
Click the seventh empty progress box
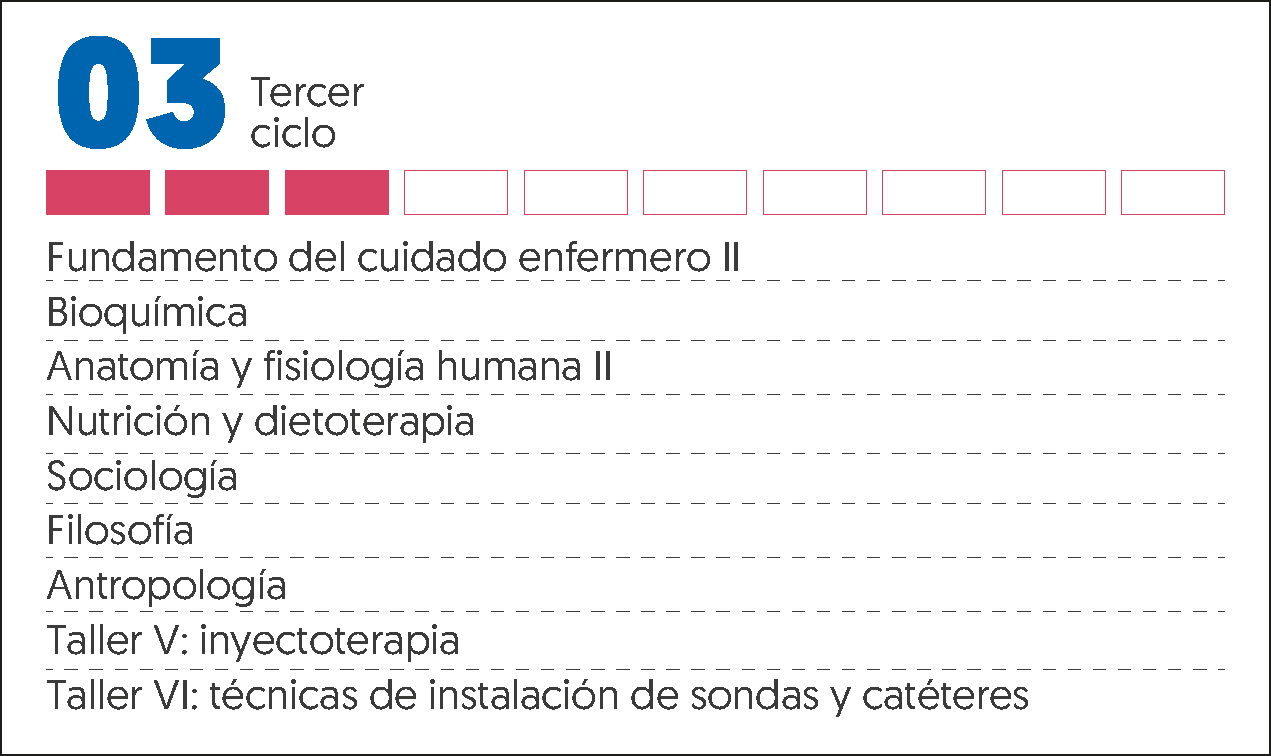pyautogui.click(x=815, y=192)
